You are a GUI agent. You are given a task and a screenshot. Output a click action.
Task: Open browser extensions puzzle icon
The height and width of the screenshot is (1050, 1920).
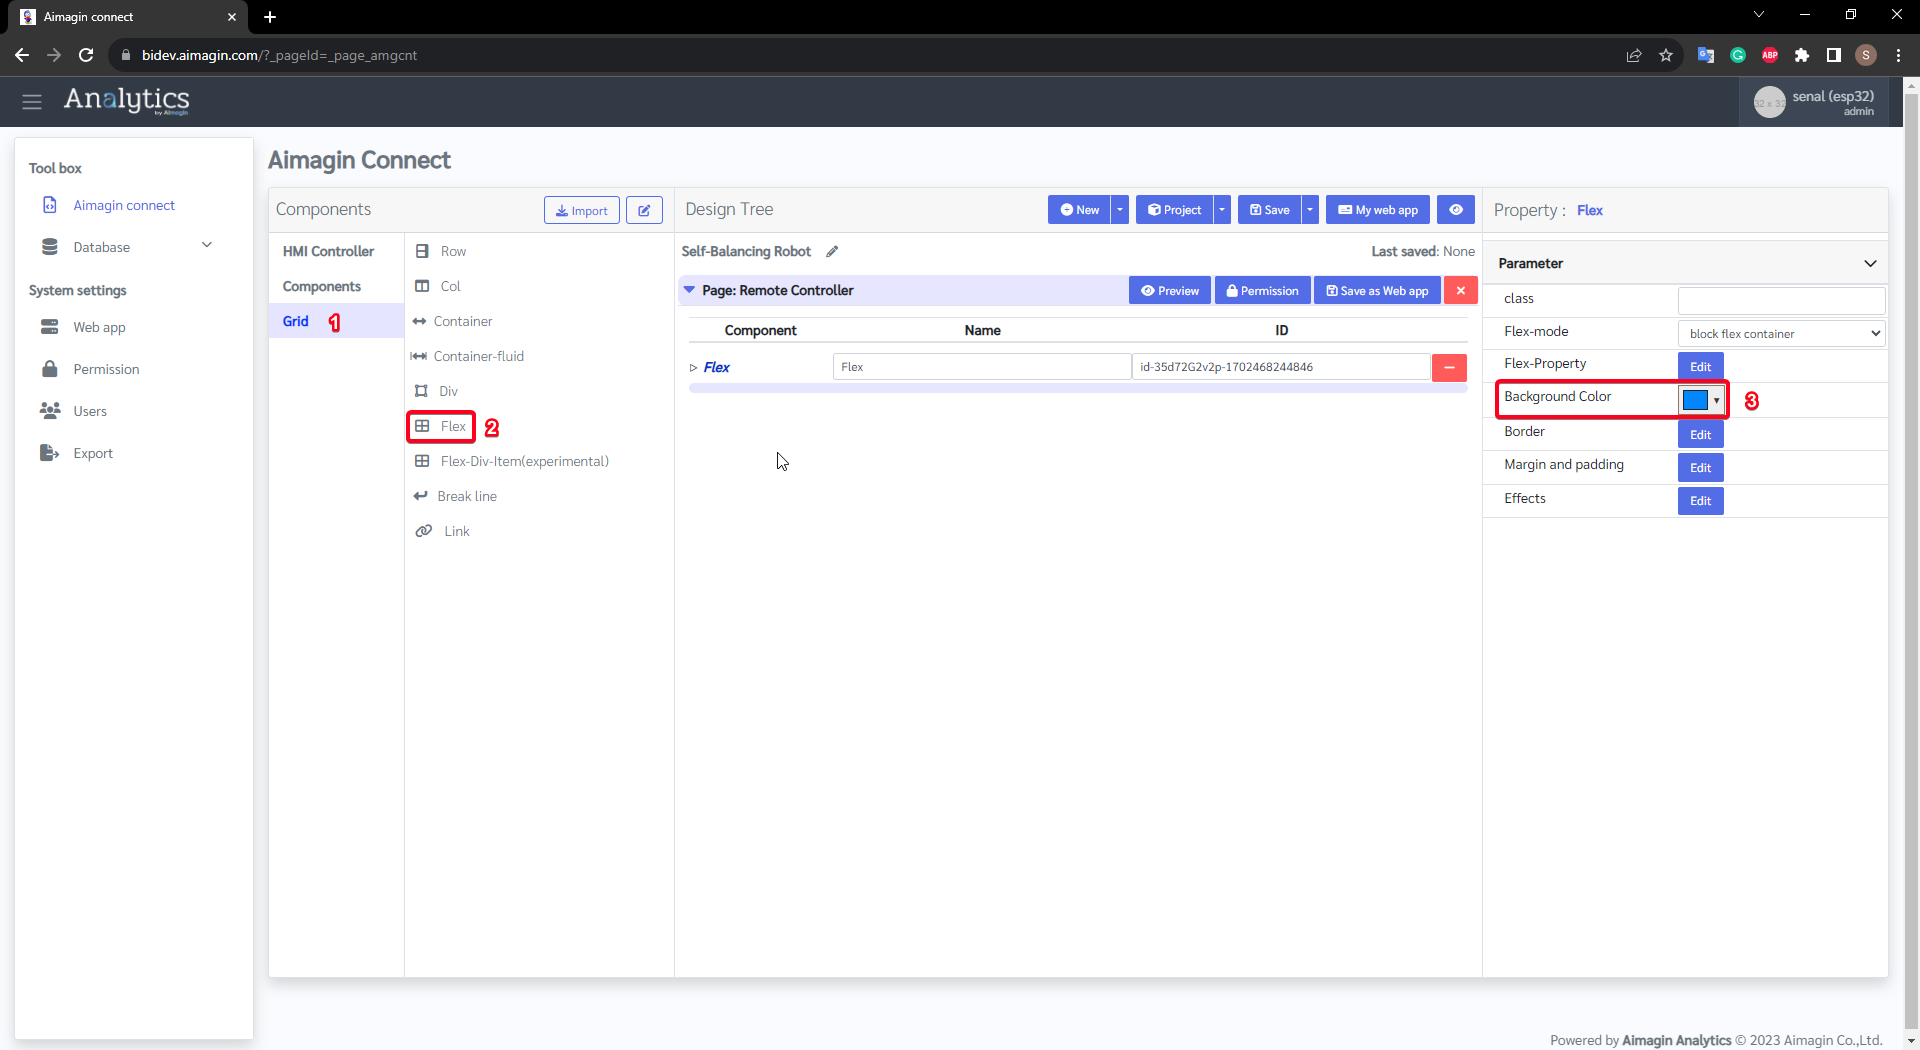[1801, 55]
